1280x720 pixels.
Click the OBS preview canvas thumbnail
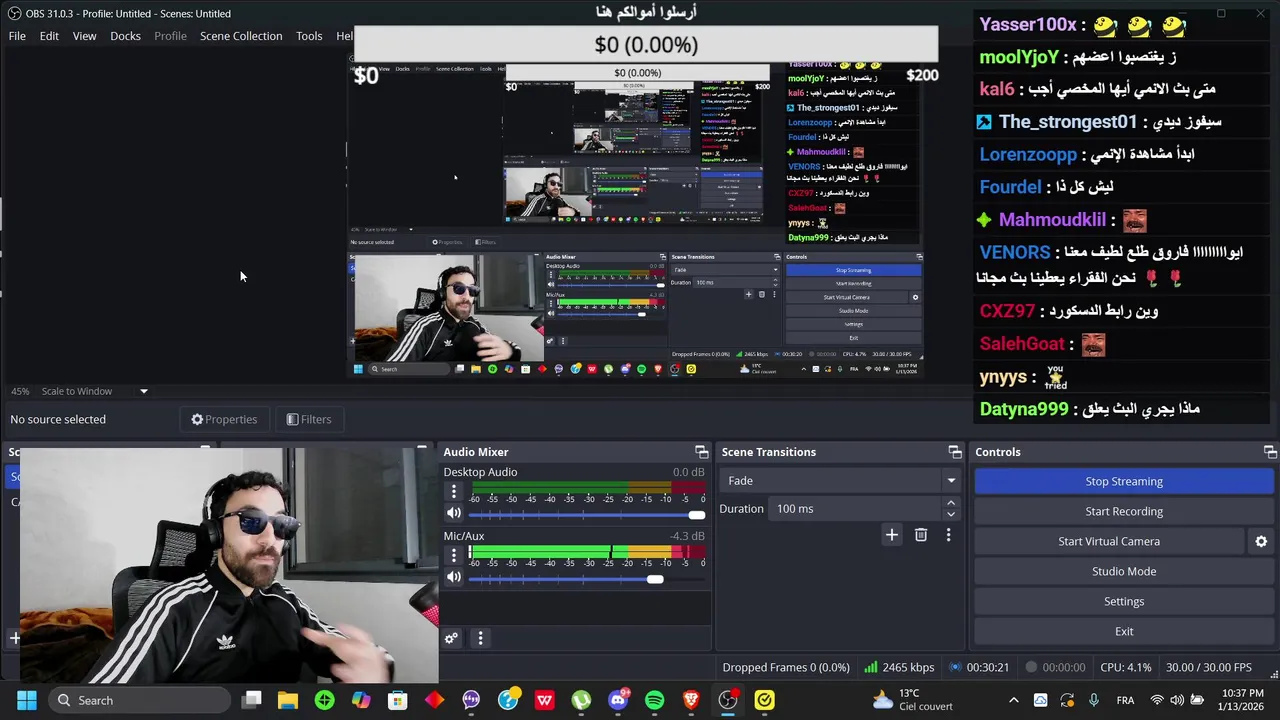pos(635,218)
